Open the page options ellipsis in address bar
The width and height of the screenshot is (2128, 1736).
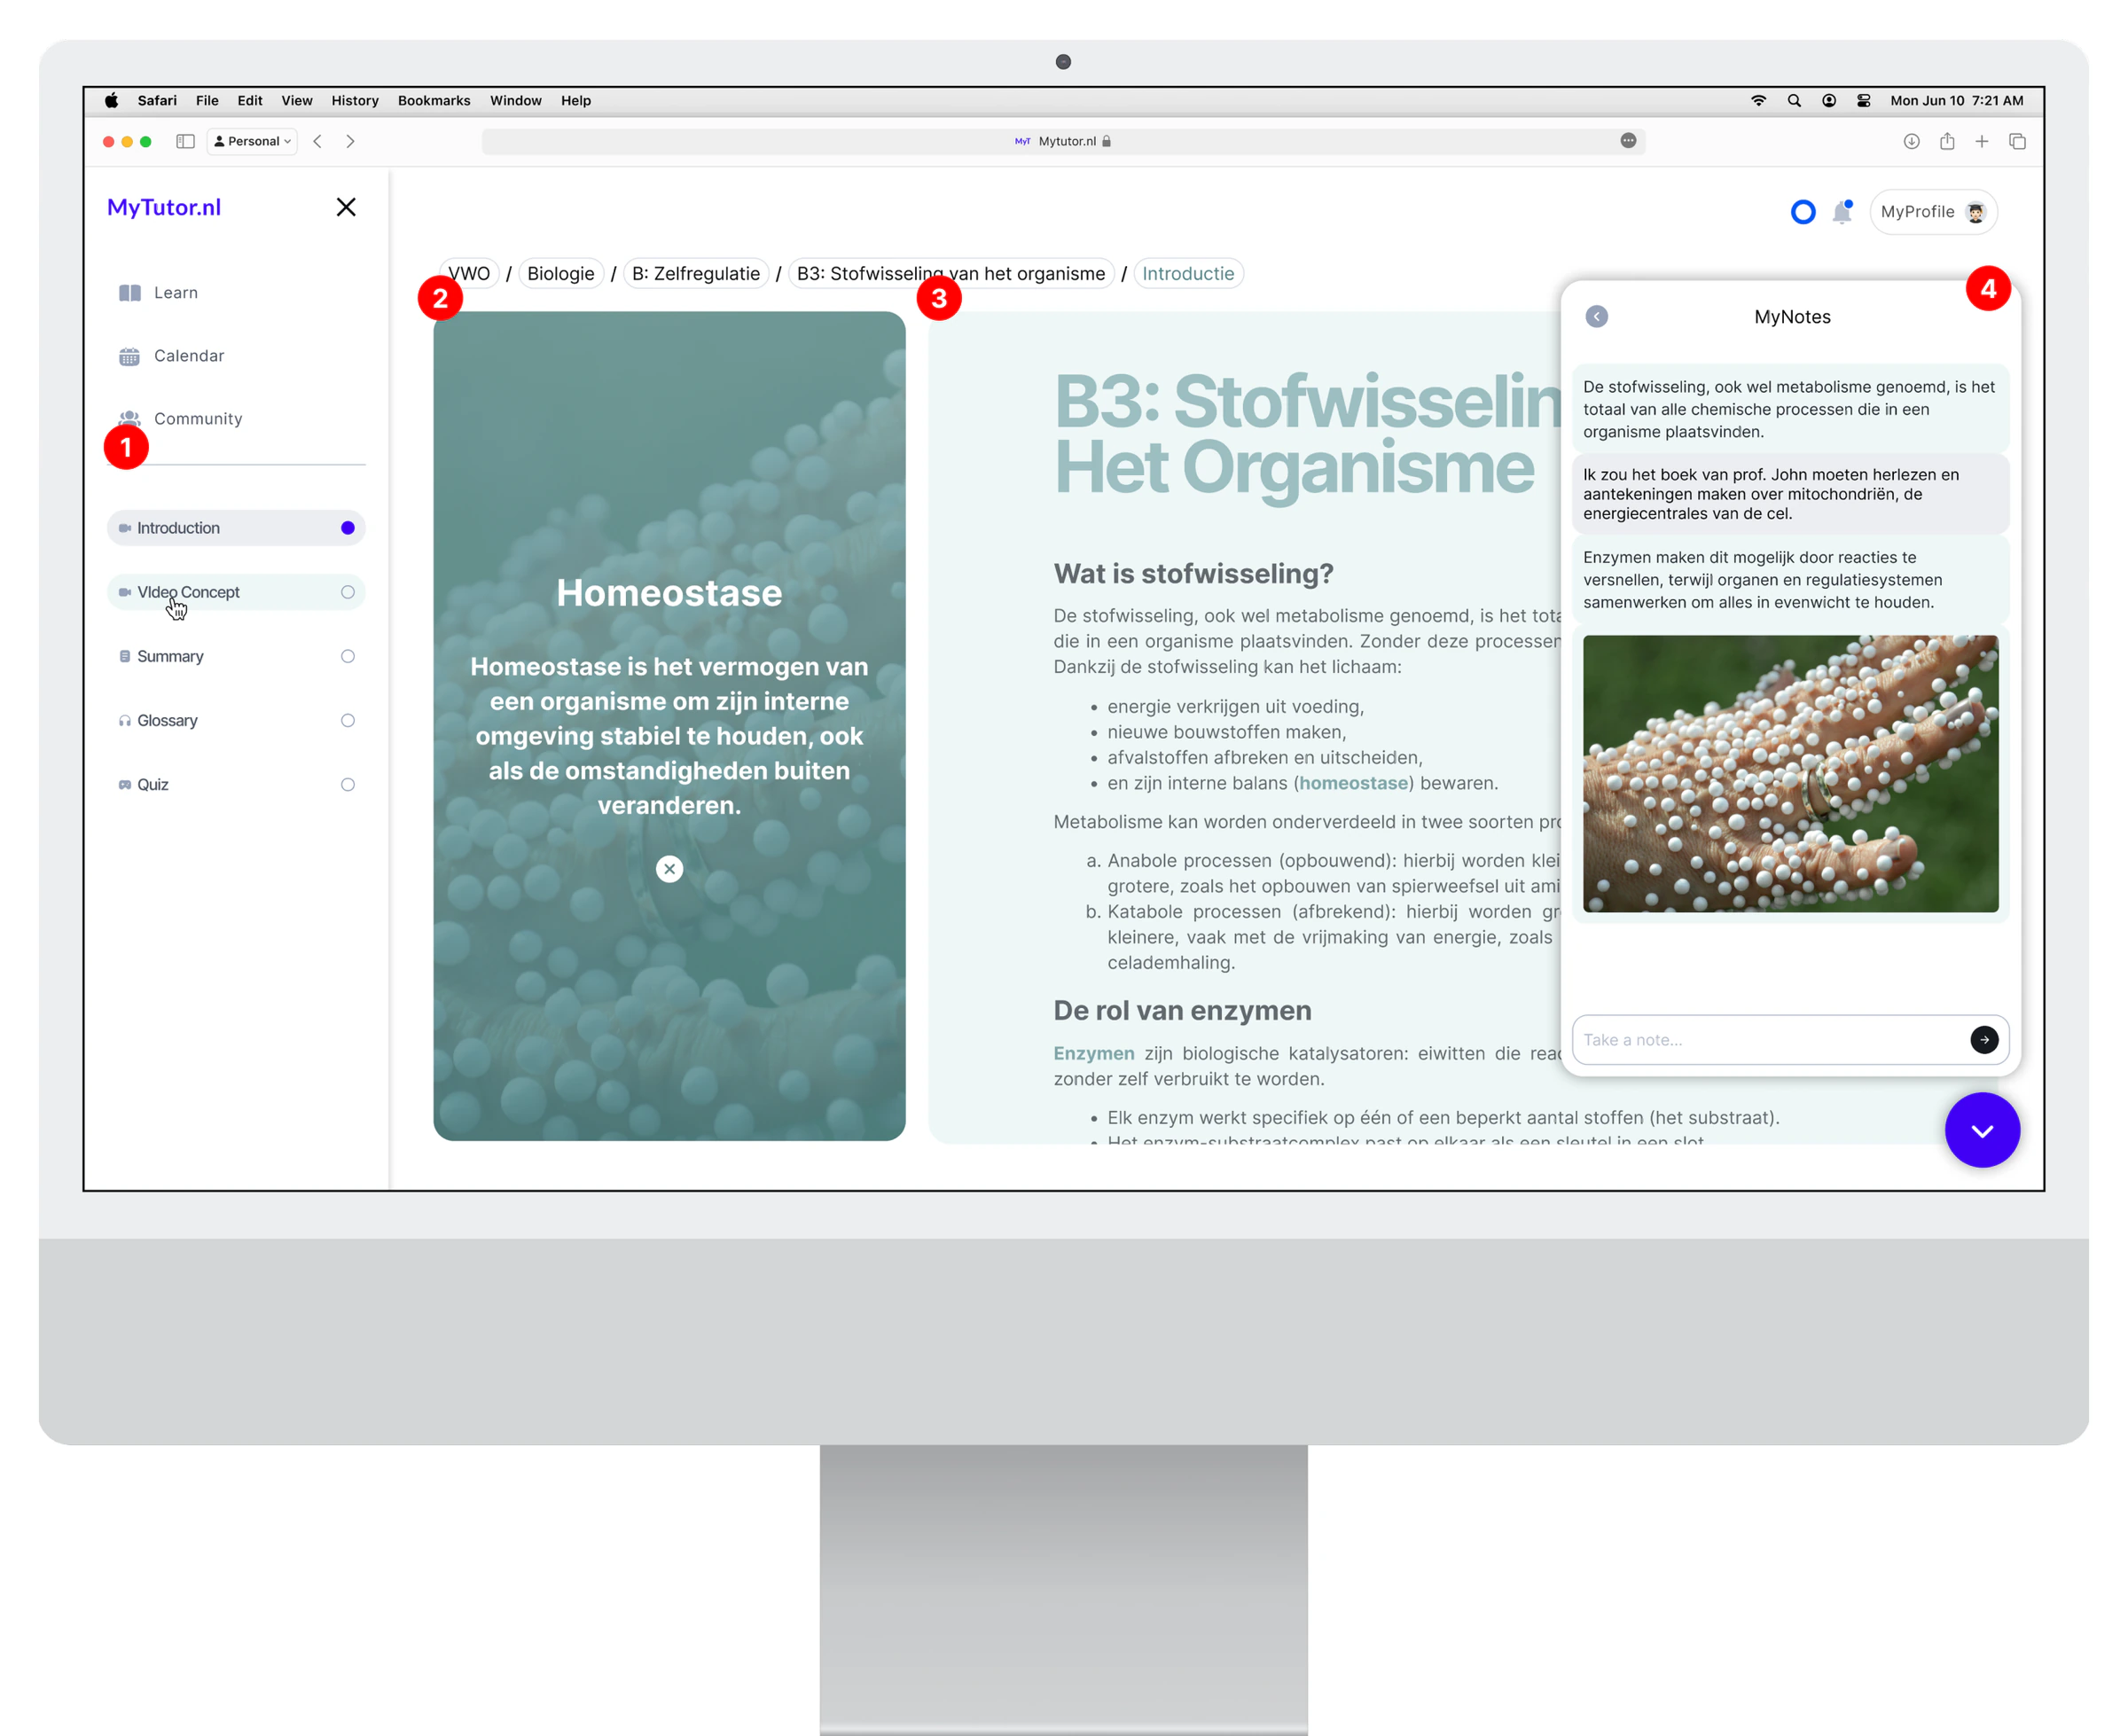[x=1628, y=141]
